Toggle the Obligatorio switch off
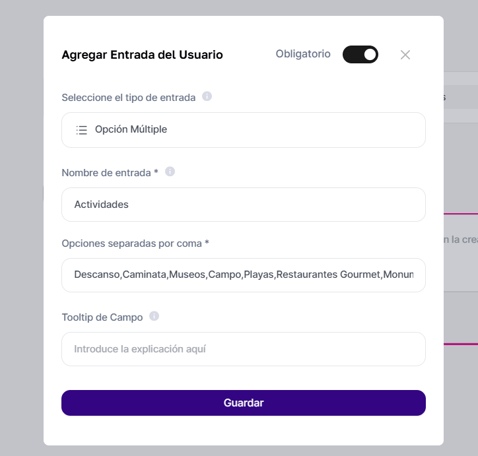This screenshot has width=478, height=456. tap(360, 54)
